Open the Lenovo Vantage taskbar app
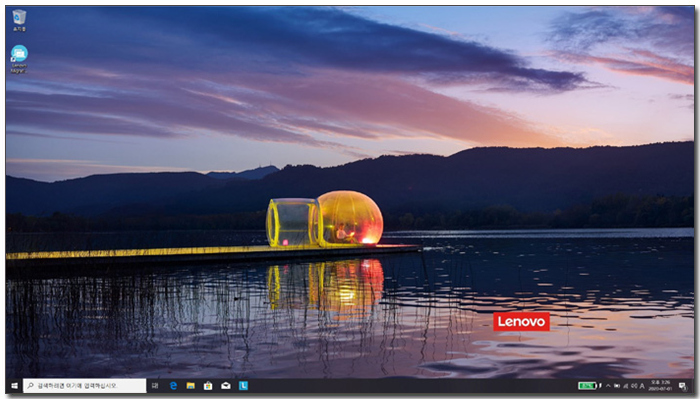The image size is (700, 399). [x=243, y=385]
